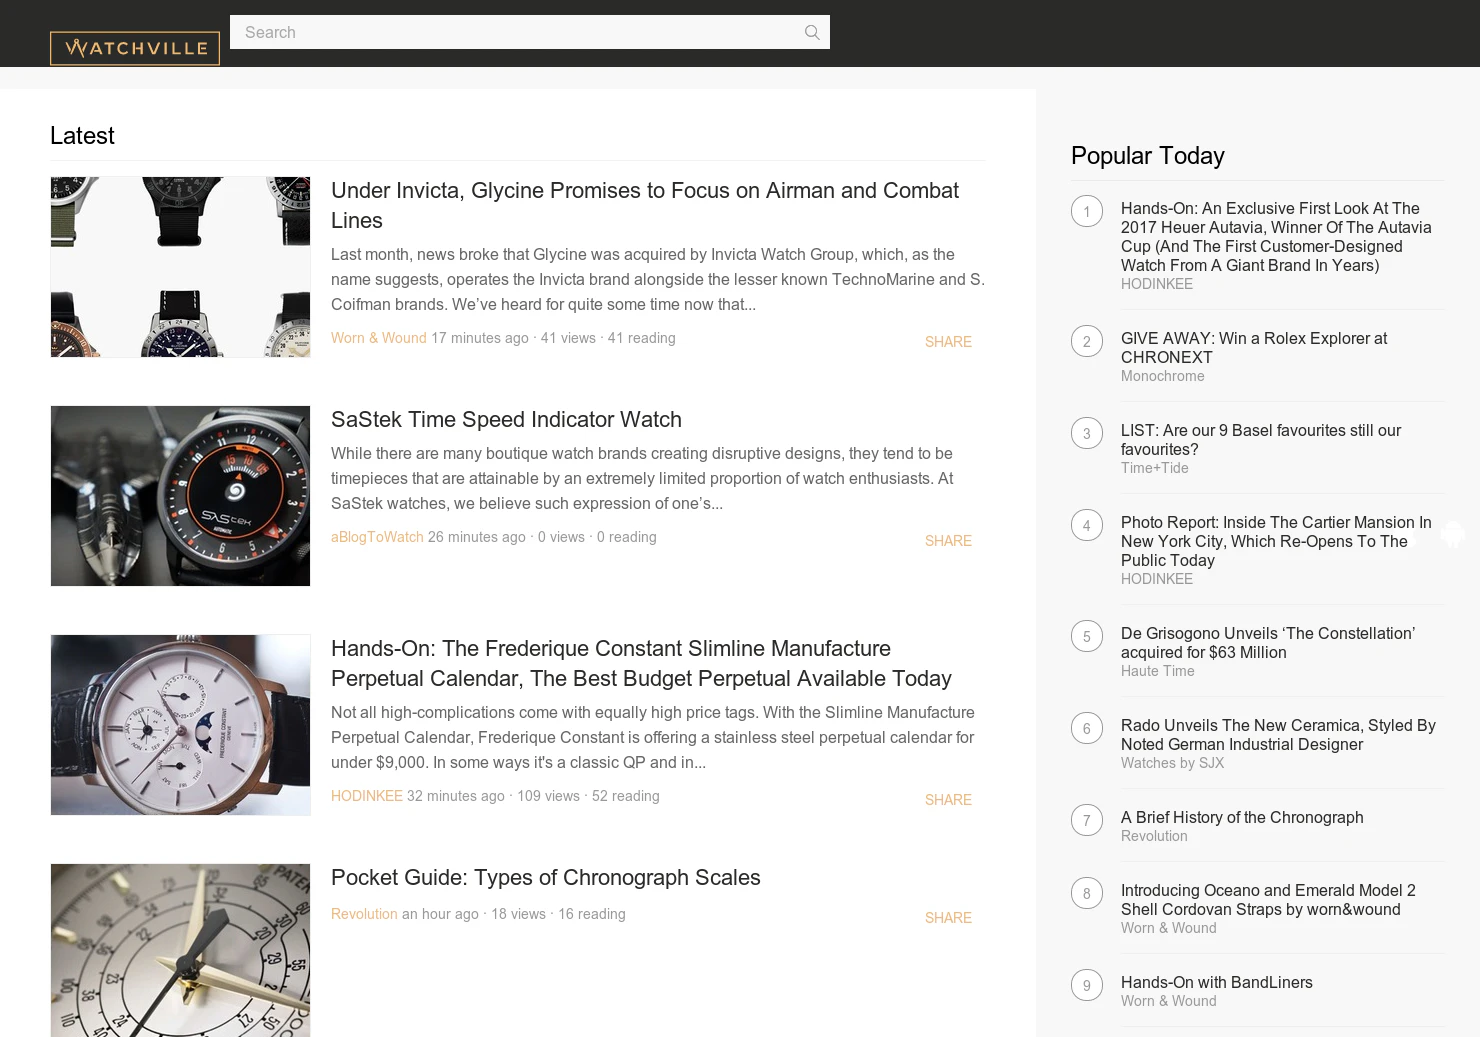Share the Frederique Constant article
Image resolution: width=1480 pixels, height=1037 pixels.
[948, 800]
